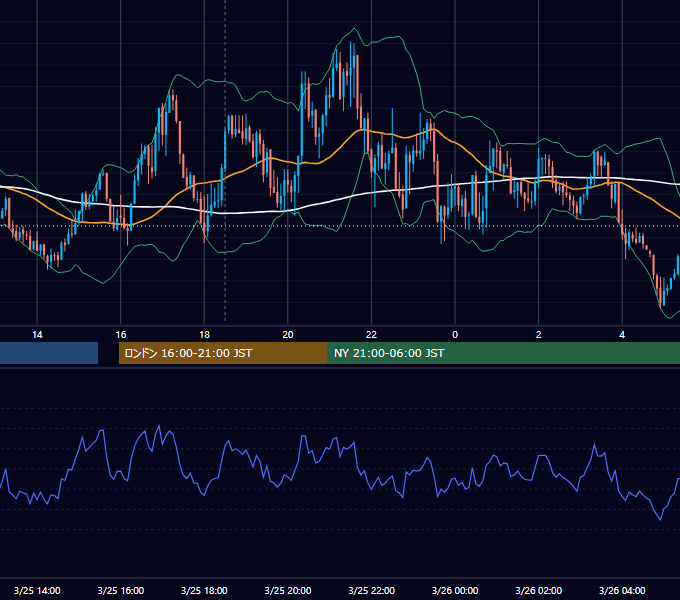Click hour label 22 on price chart axis
Screen dimensions: 680x600
pyautogui.click(x=372, y=335)
